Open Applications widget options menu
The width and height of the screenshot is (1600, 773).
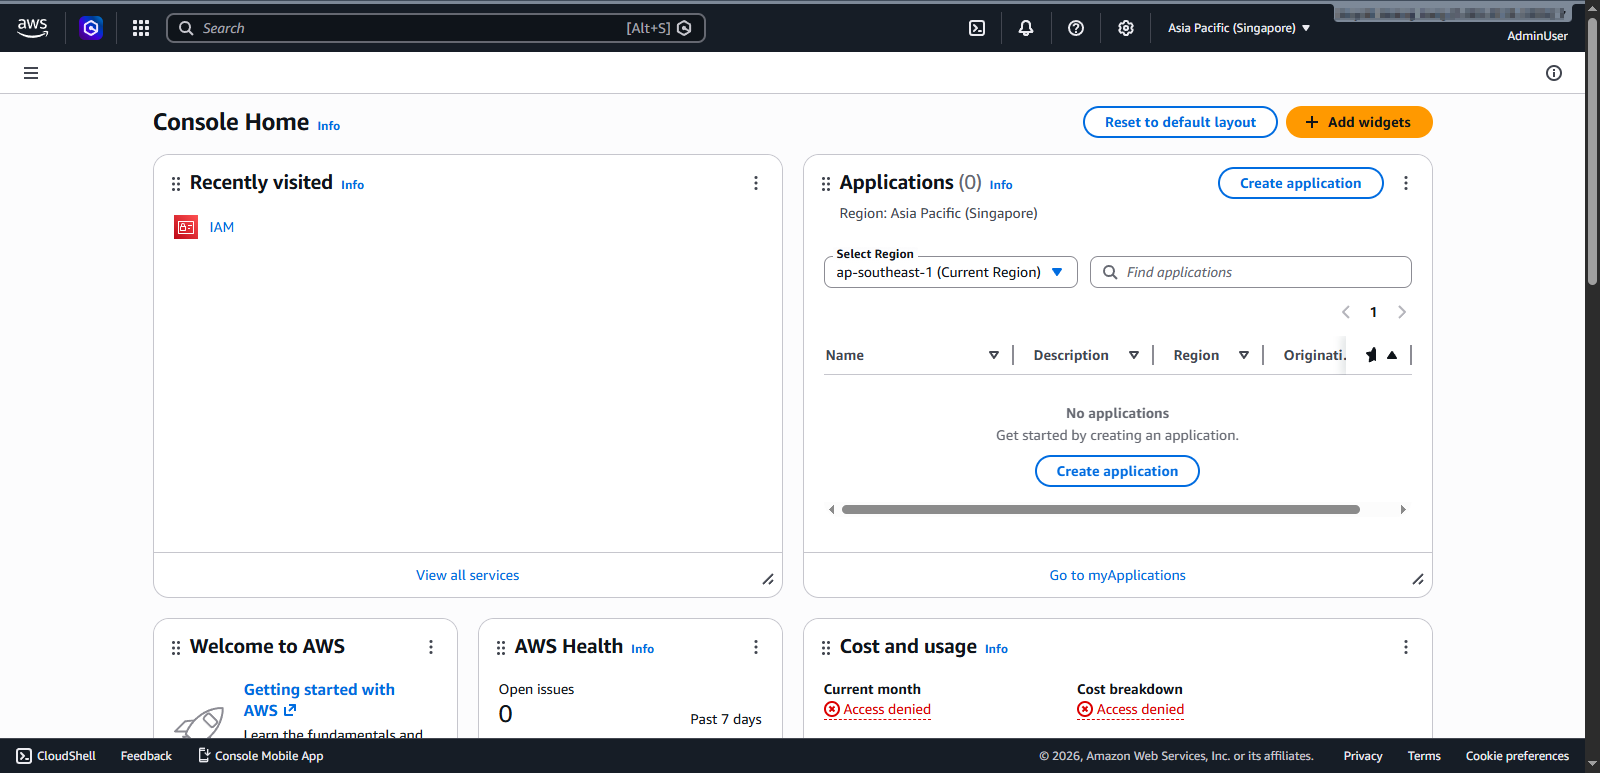pos(1406,183)
